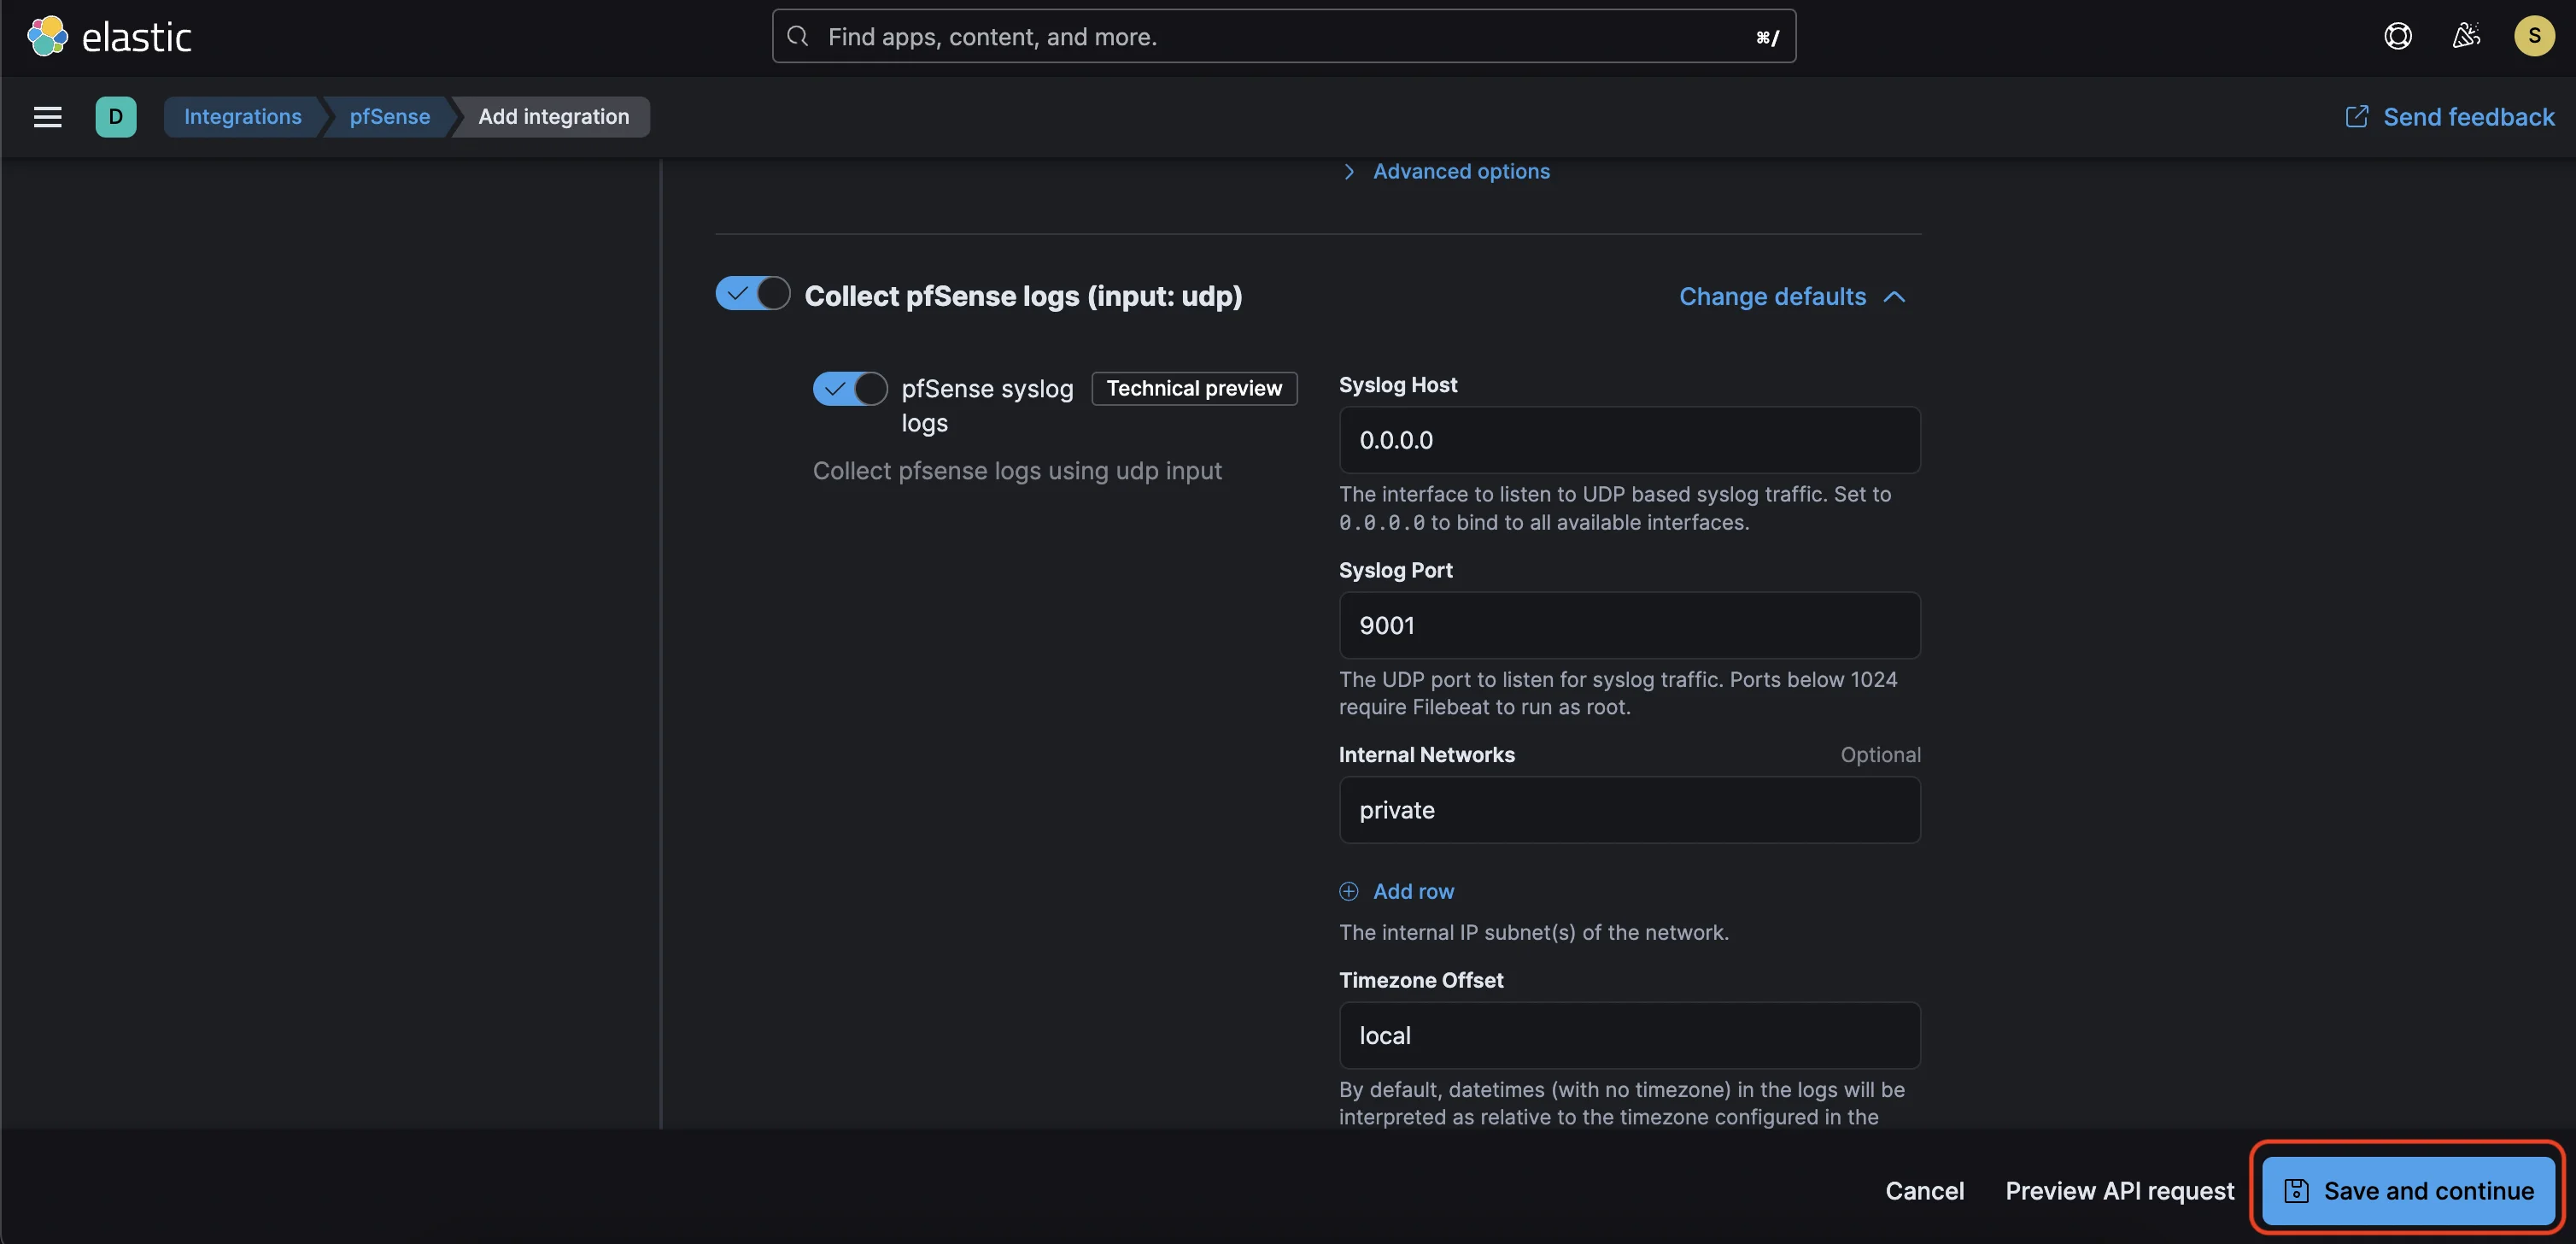Expand Advanced options

point(1446,172)
